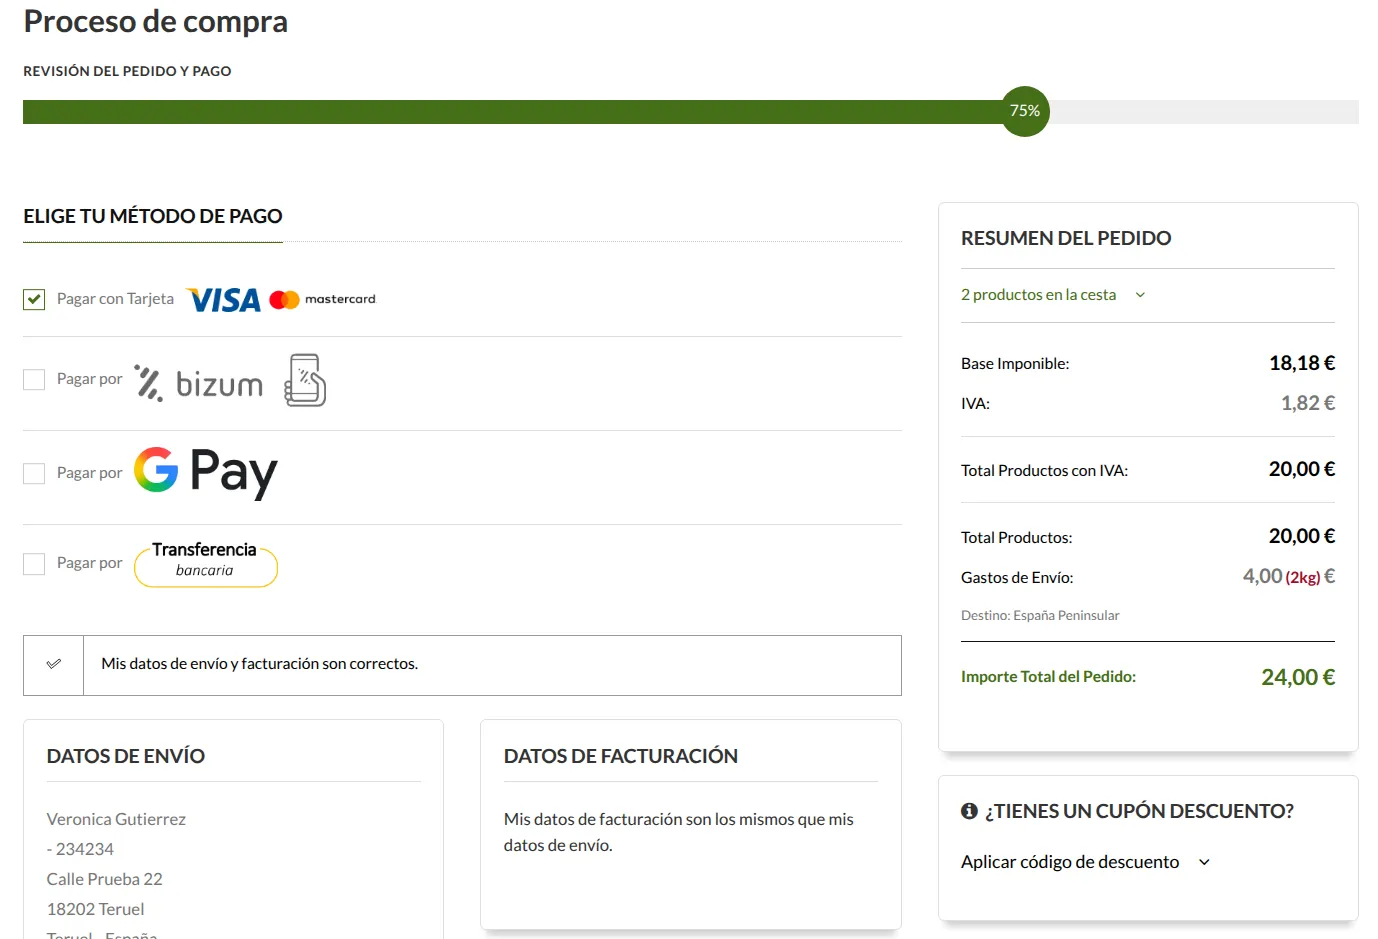The width and height of the screenshot is (1378, 939).
Task: Expand the 2 productos en la cesta list
Action: [x=1053, y=295]
